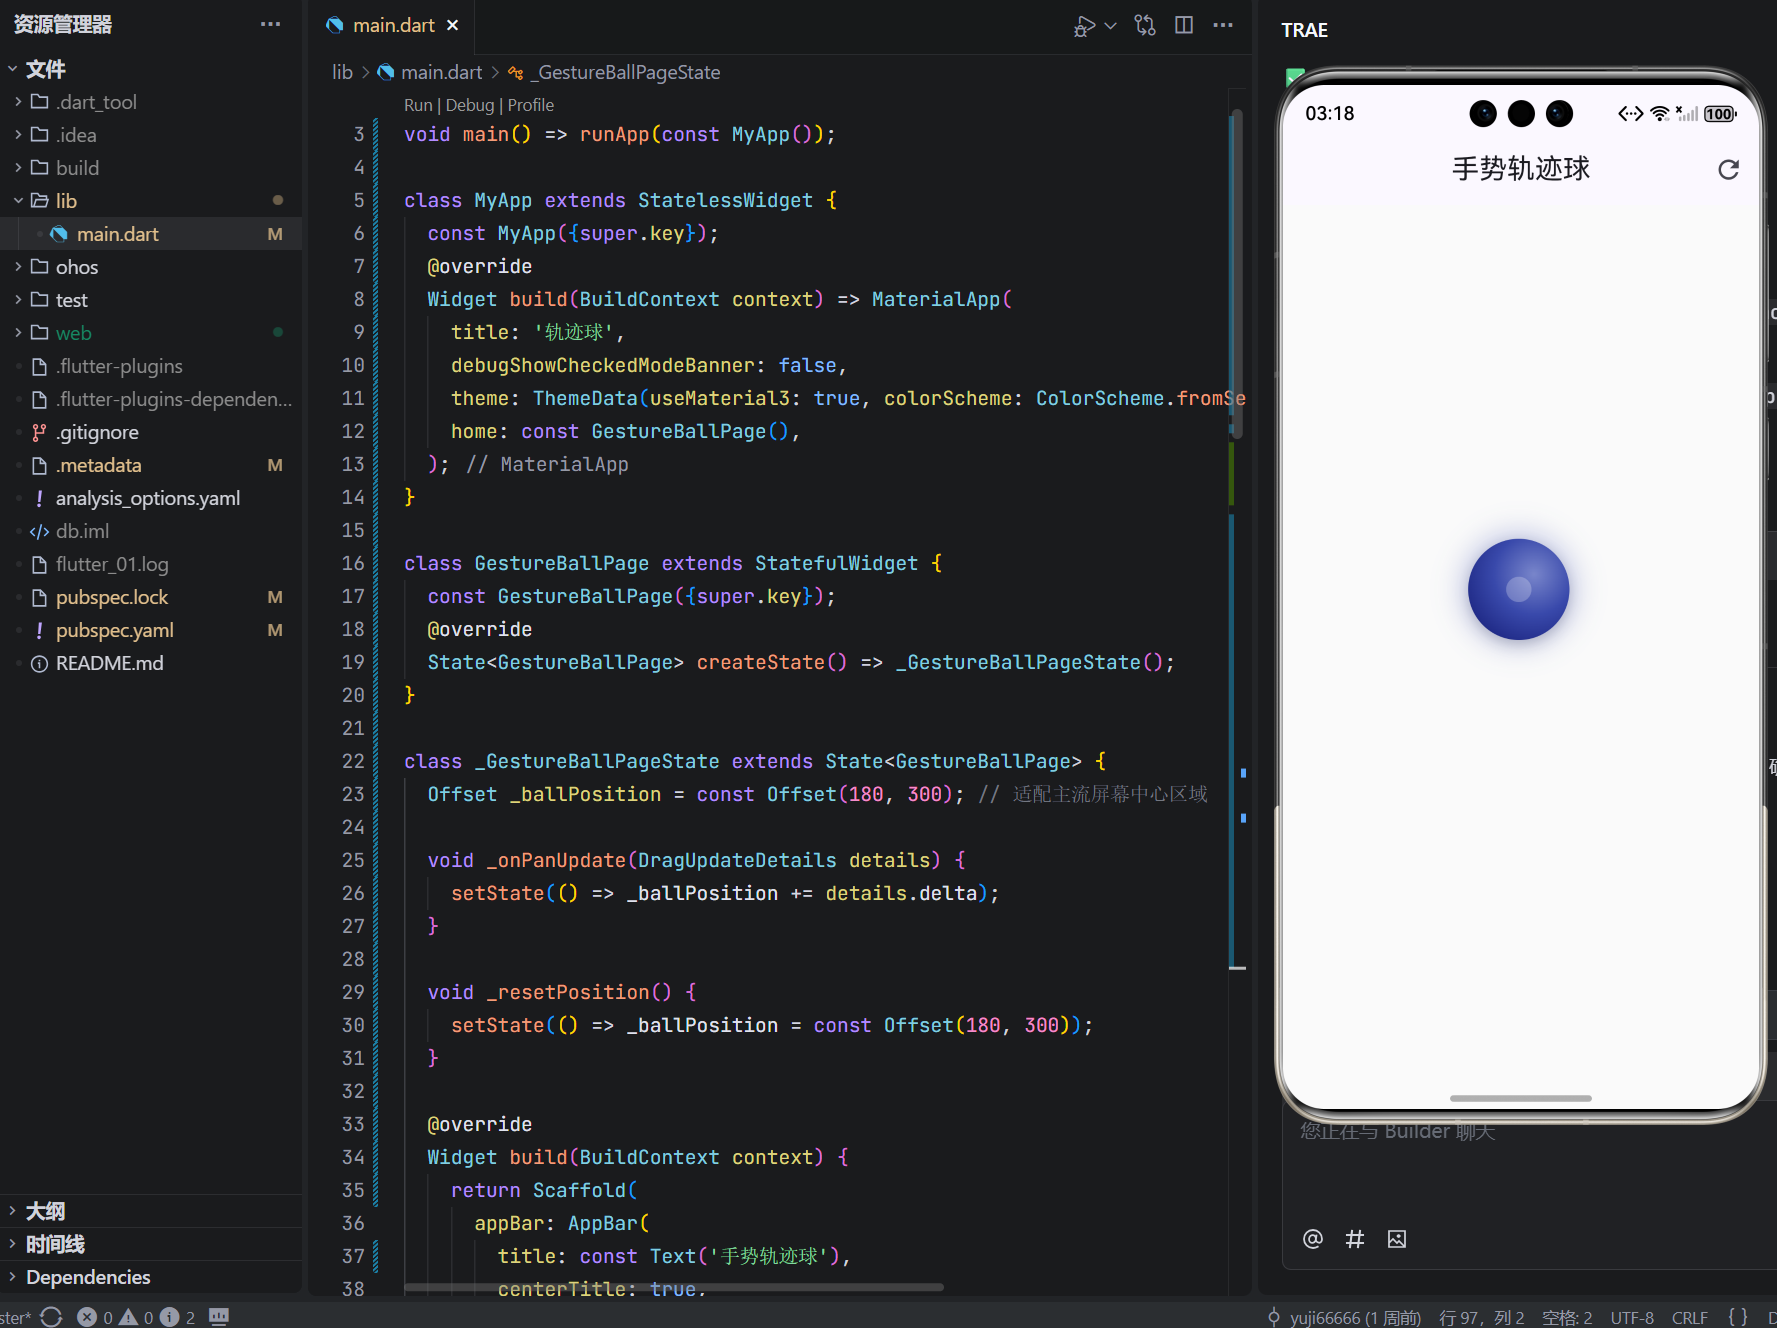Expand the ohos folder
1777x1328 pixels.
click(150, 267)
